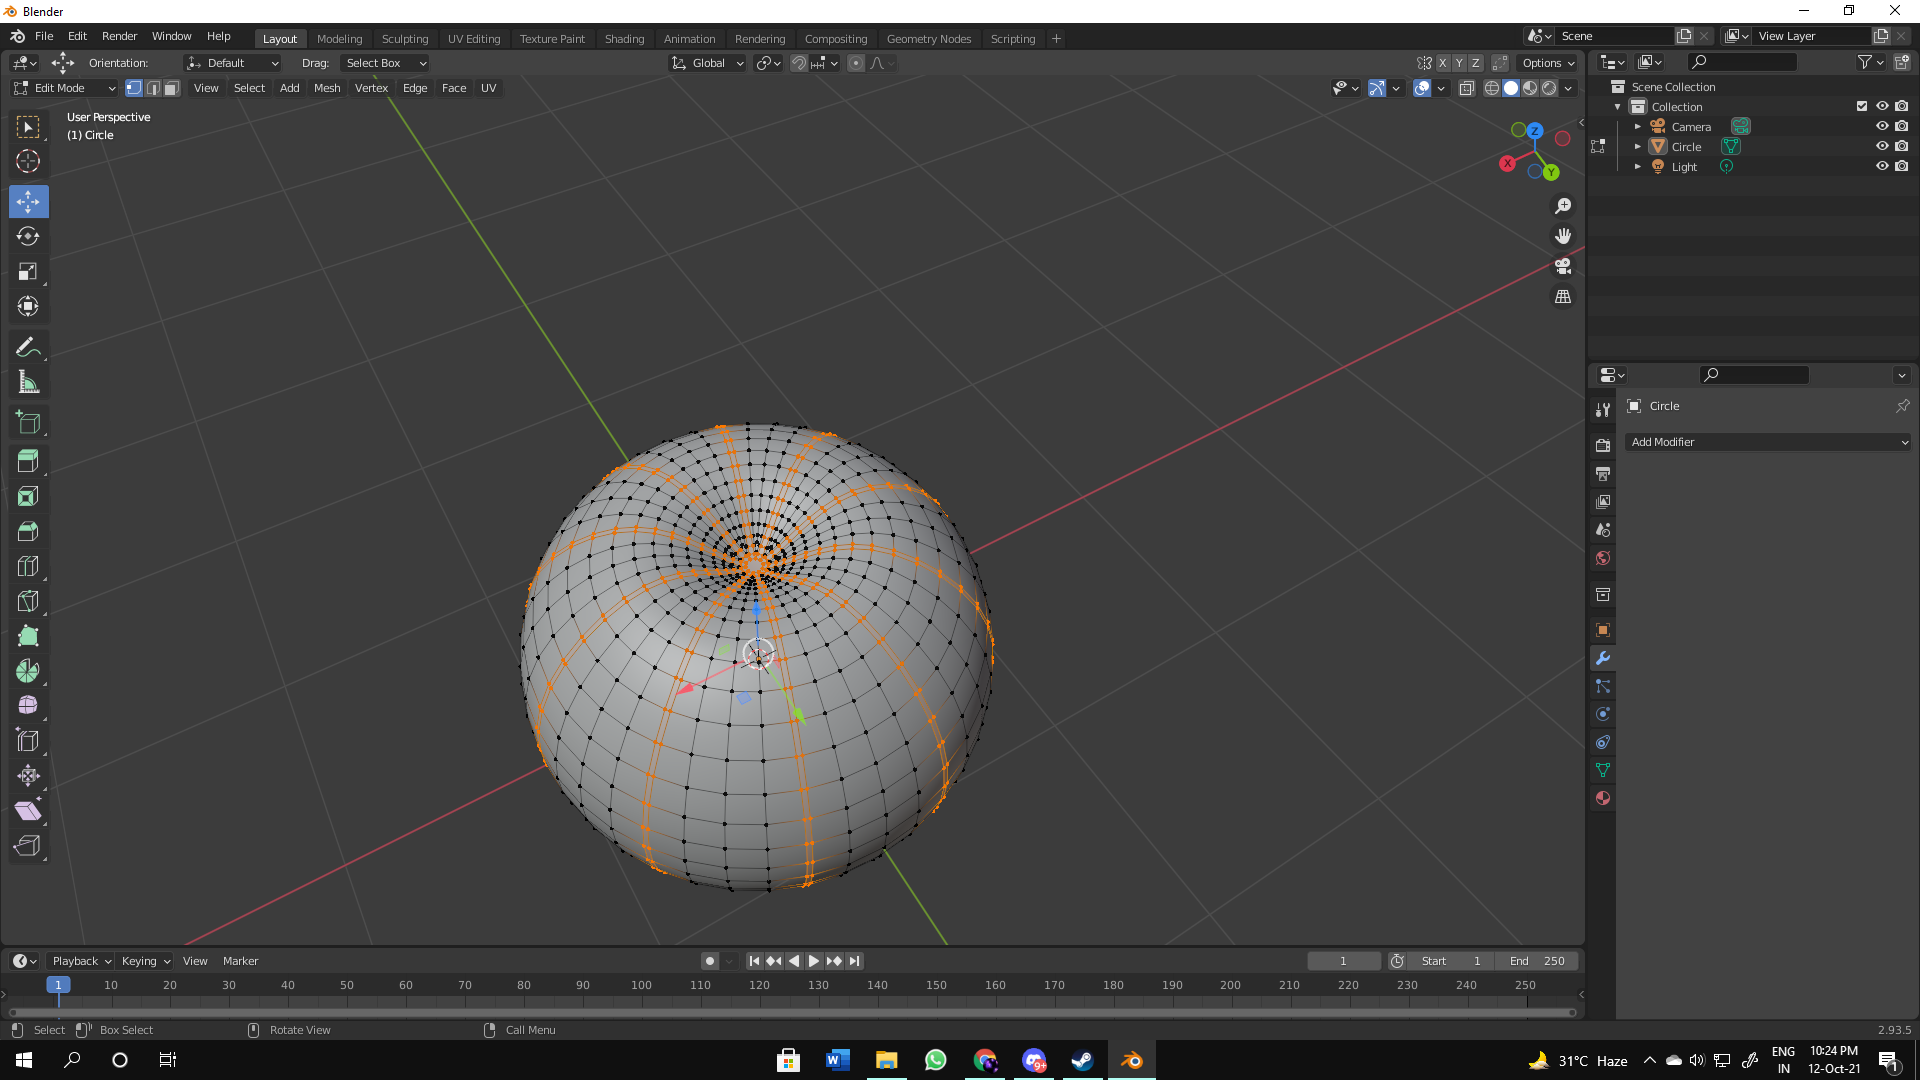Select the Transform tool
1920x1080 pixels.
[x=28, y=306]
